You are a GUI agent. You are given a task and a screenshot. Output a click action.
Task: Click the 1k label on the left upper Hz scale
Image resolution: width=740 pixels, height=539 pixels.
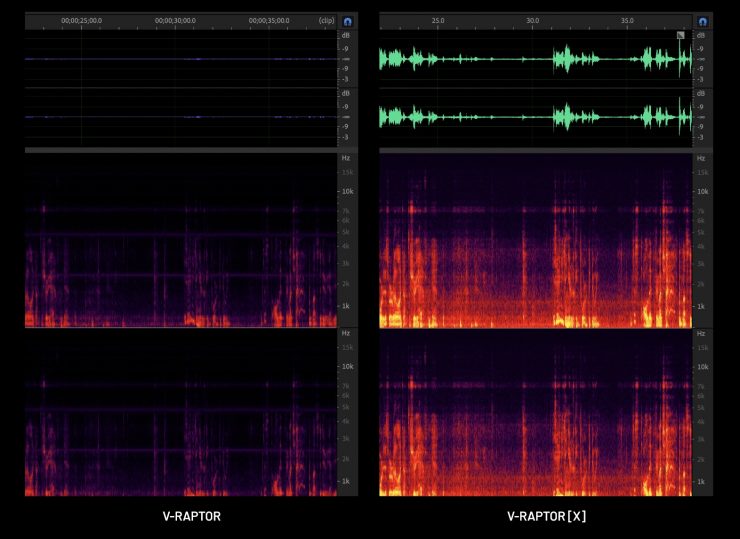point(346,306)
